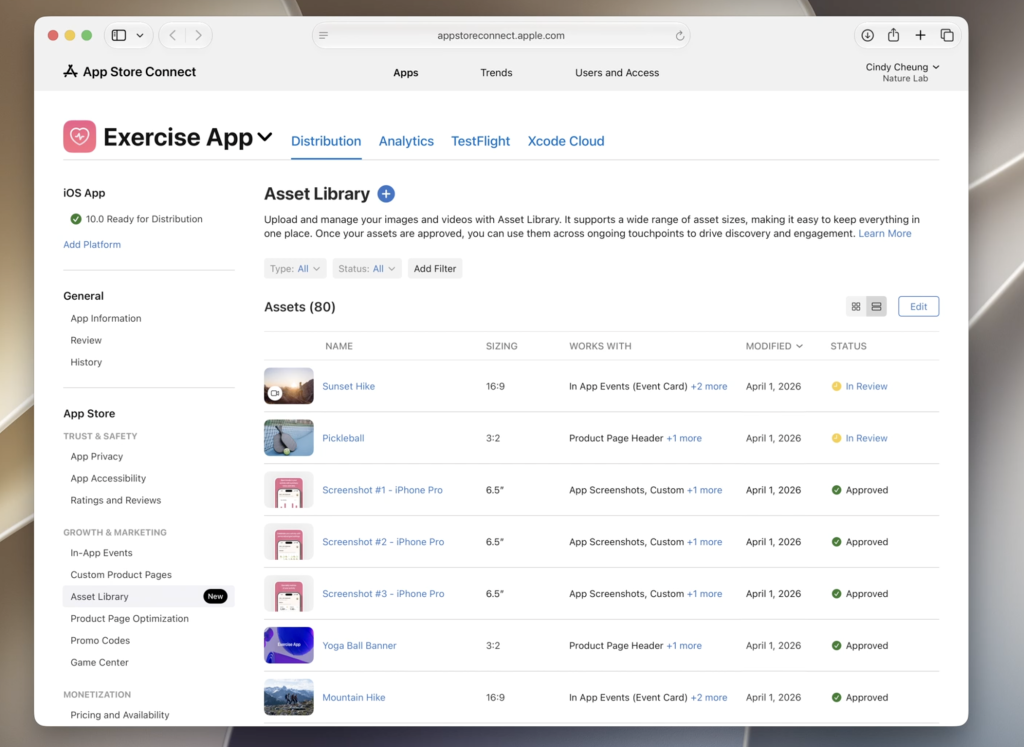Click the App Store Connect logo
Screen dimensions: 1024x747
[x=129, y=72]
